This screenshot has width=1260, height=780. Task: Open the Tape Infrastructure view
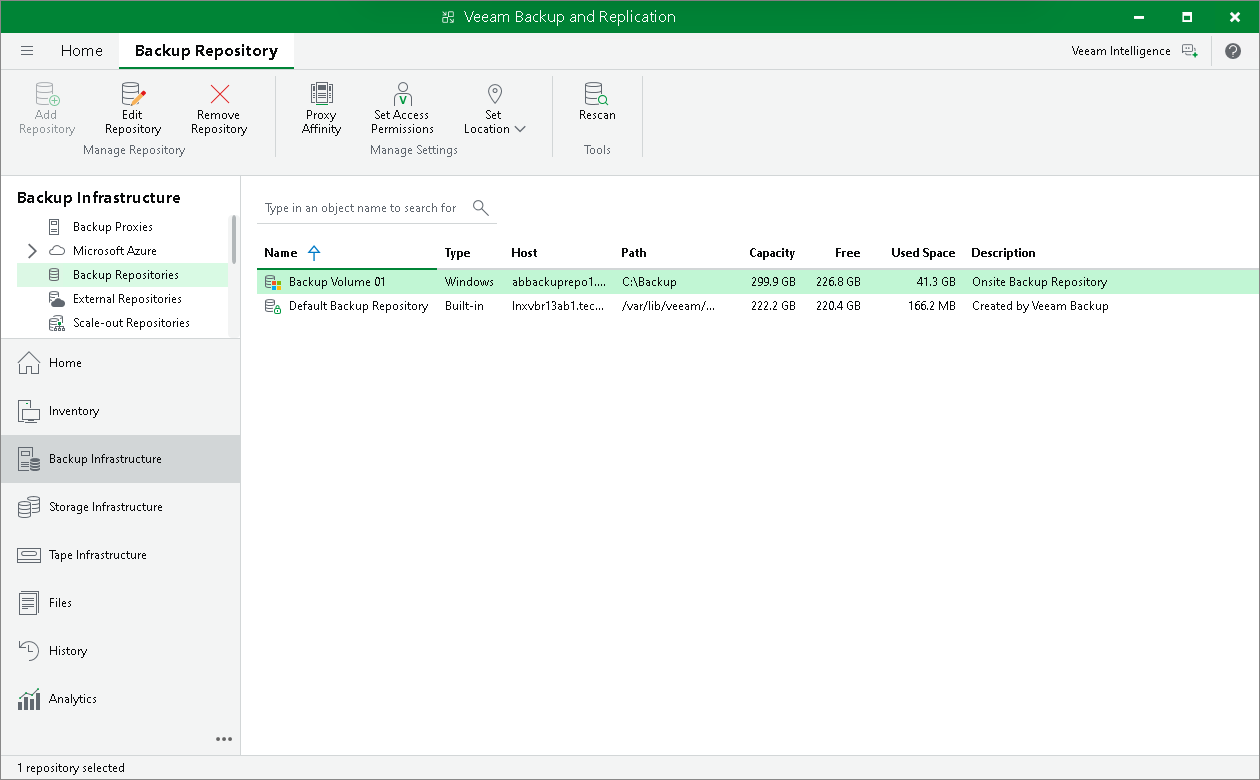tap(120, 555)
